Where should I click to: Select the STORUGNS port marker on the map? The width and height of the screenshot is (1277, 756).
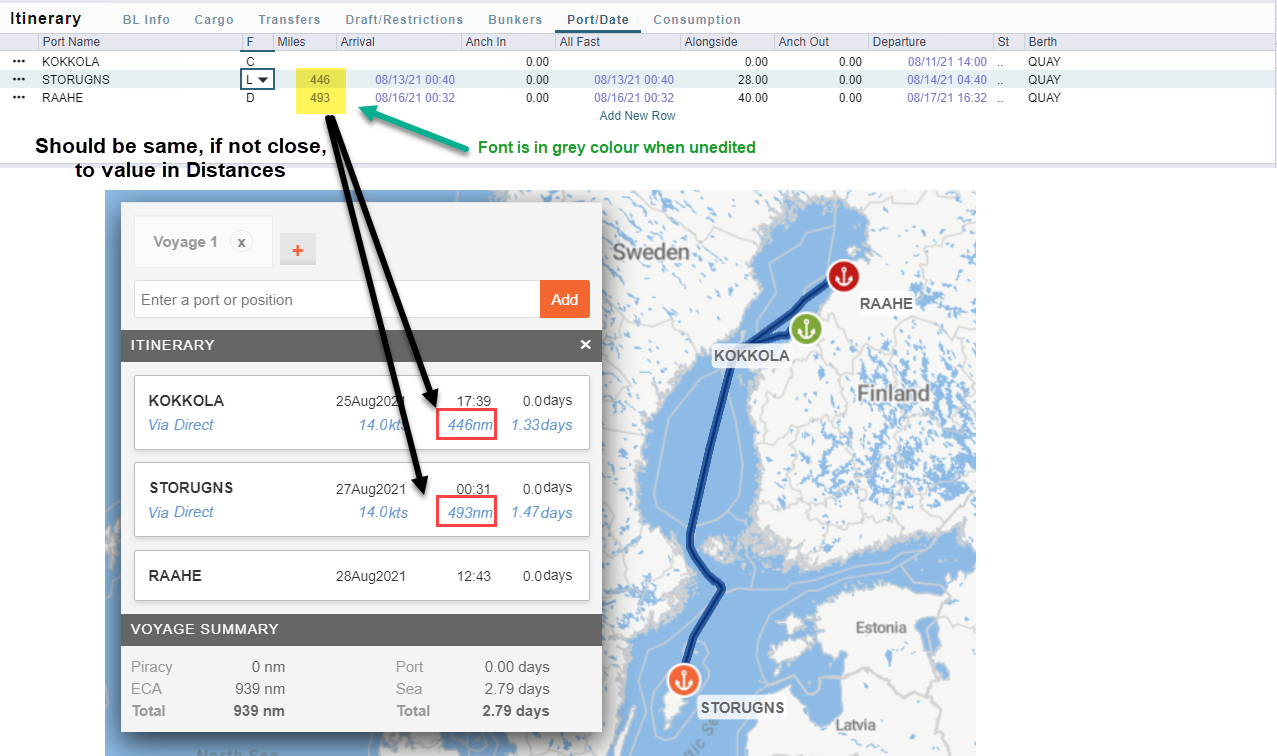coord(683,679)
